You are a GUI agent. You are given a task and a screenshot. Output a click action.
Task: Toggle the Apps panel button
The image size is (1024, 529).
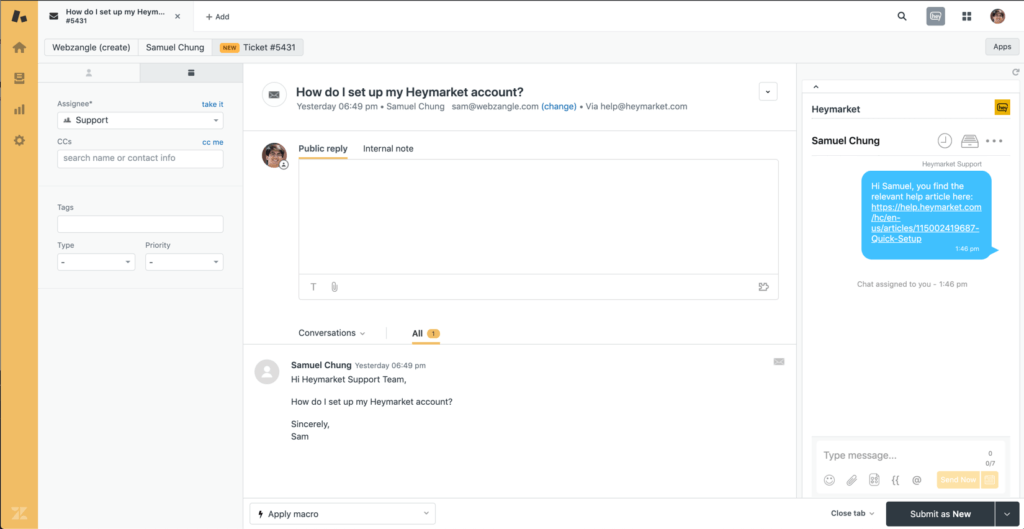coord(1002,46)
